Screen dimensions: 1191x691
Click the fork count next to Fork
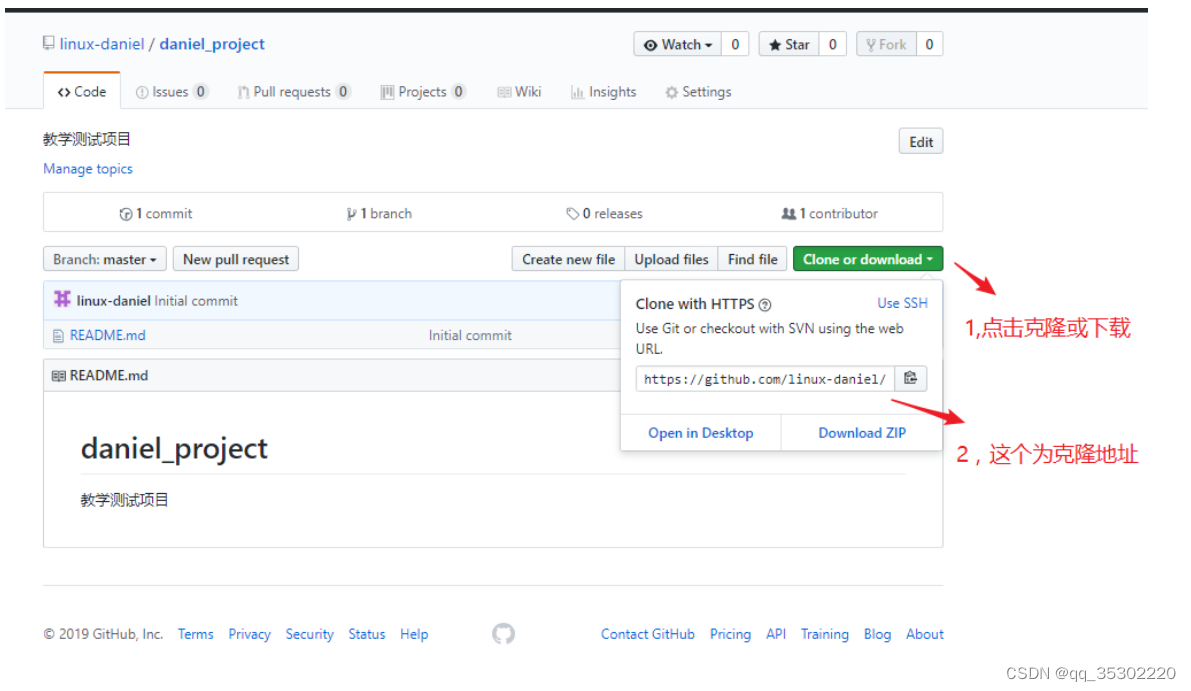pyautogui.click(x=930, y=45)
